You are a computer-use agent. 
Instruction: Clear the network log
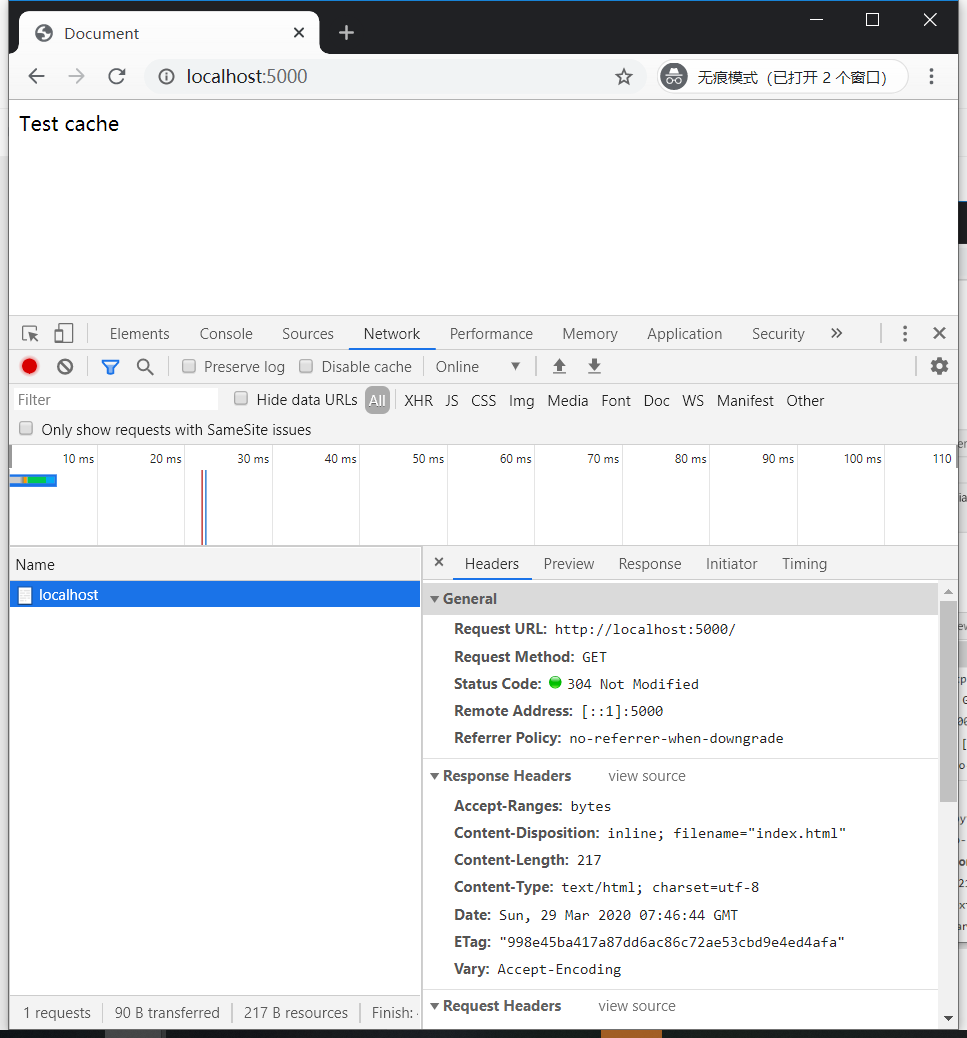click(65, 366)
